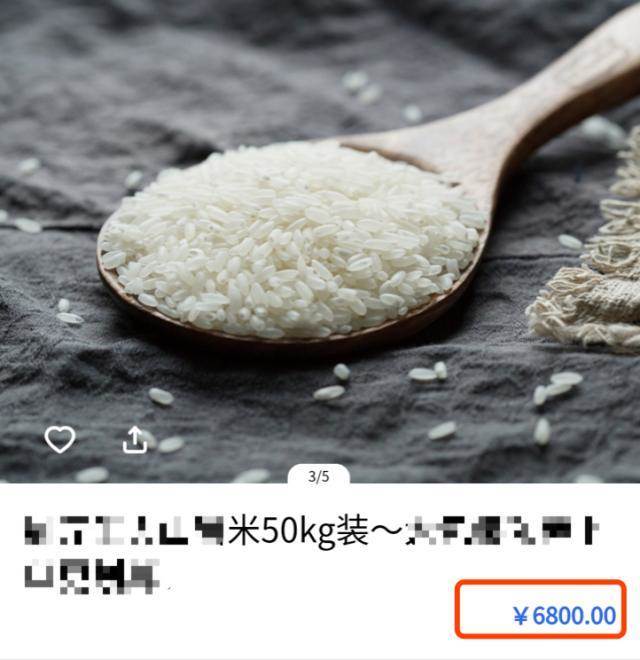Click the red highlighted price box

pos(541,608)
